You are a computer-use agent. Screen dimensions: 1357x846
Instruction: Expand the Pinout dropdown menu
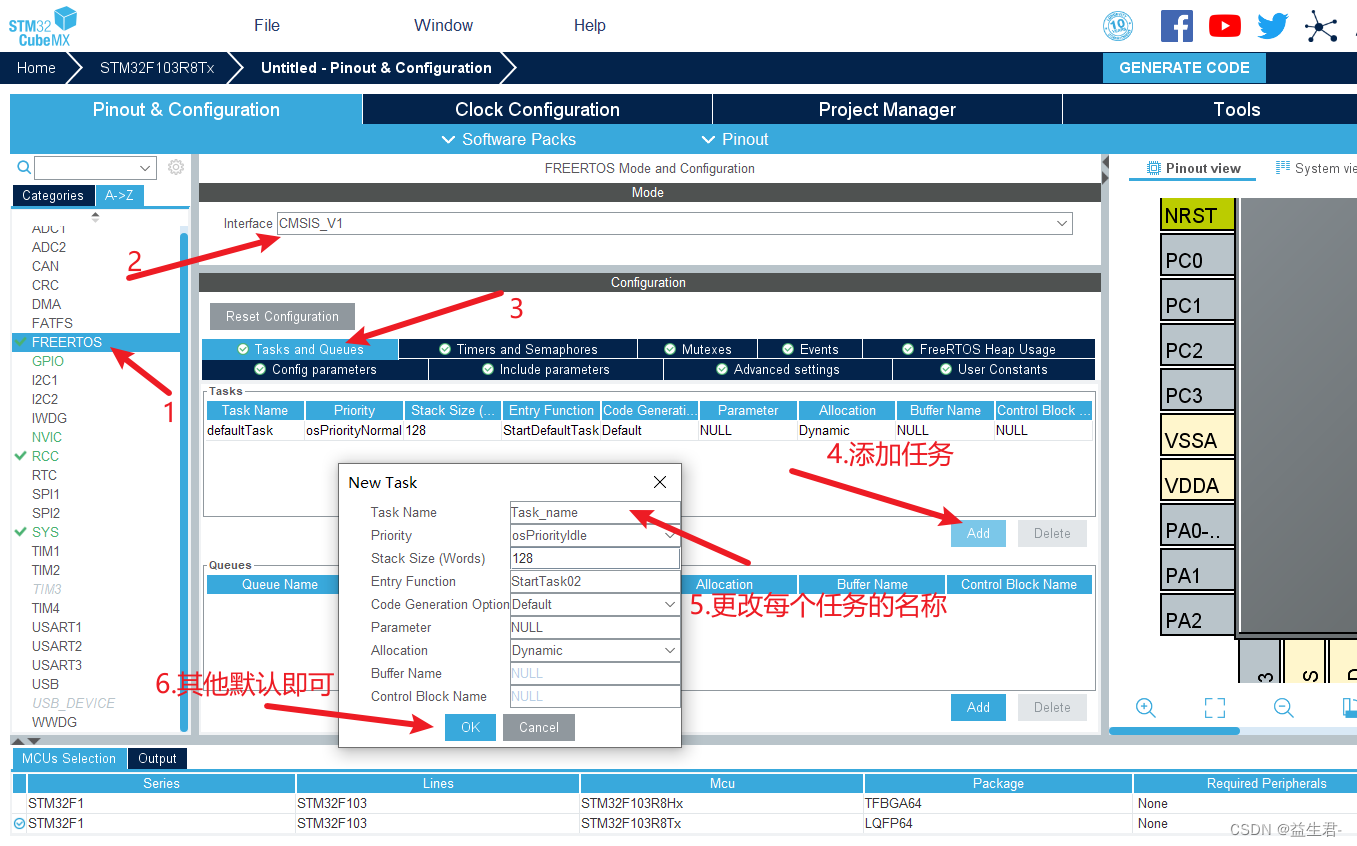[735, 139]
